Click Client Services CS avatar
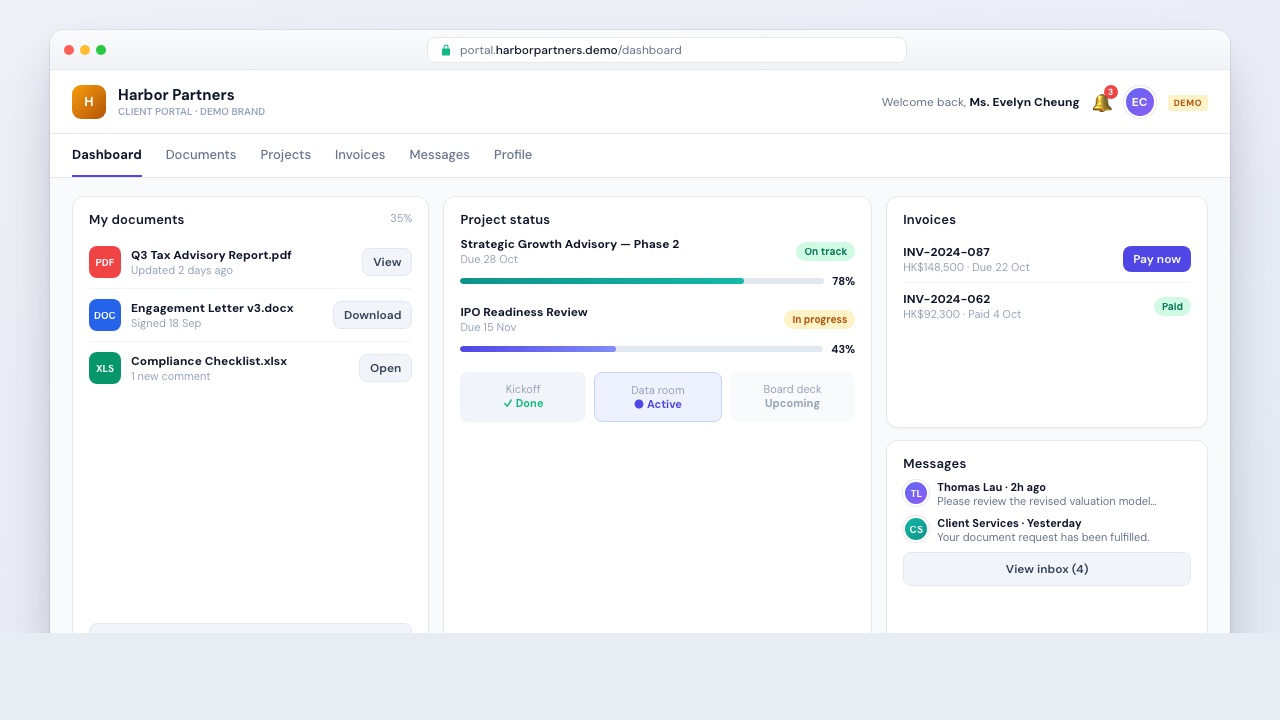This screenshot has height=720, width=1280. click(916, 529)
